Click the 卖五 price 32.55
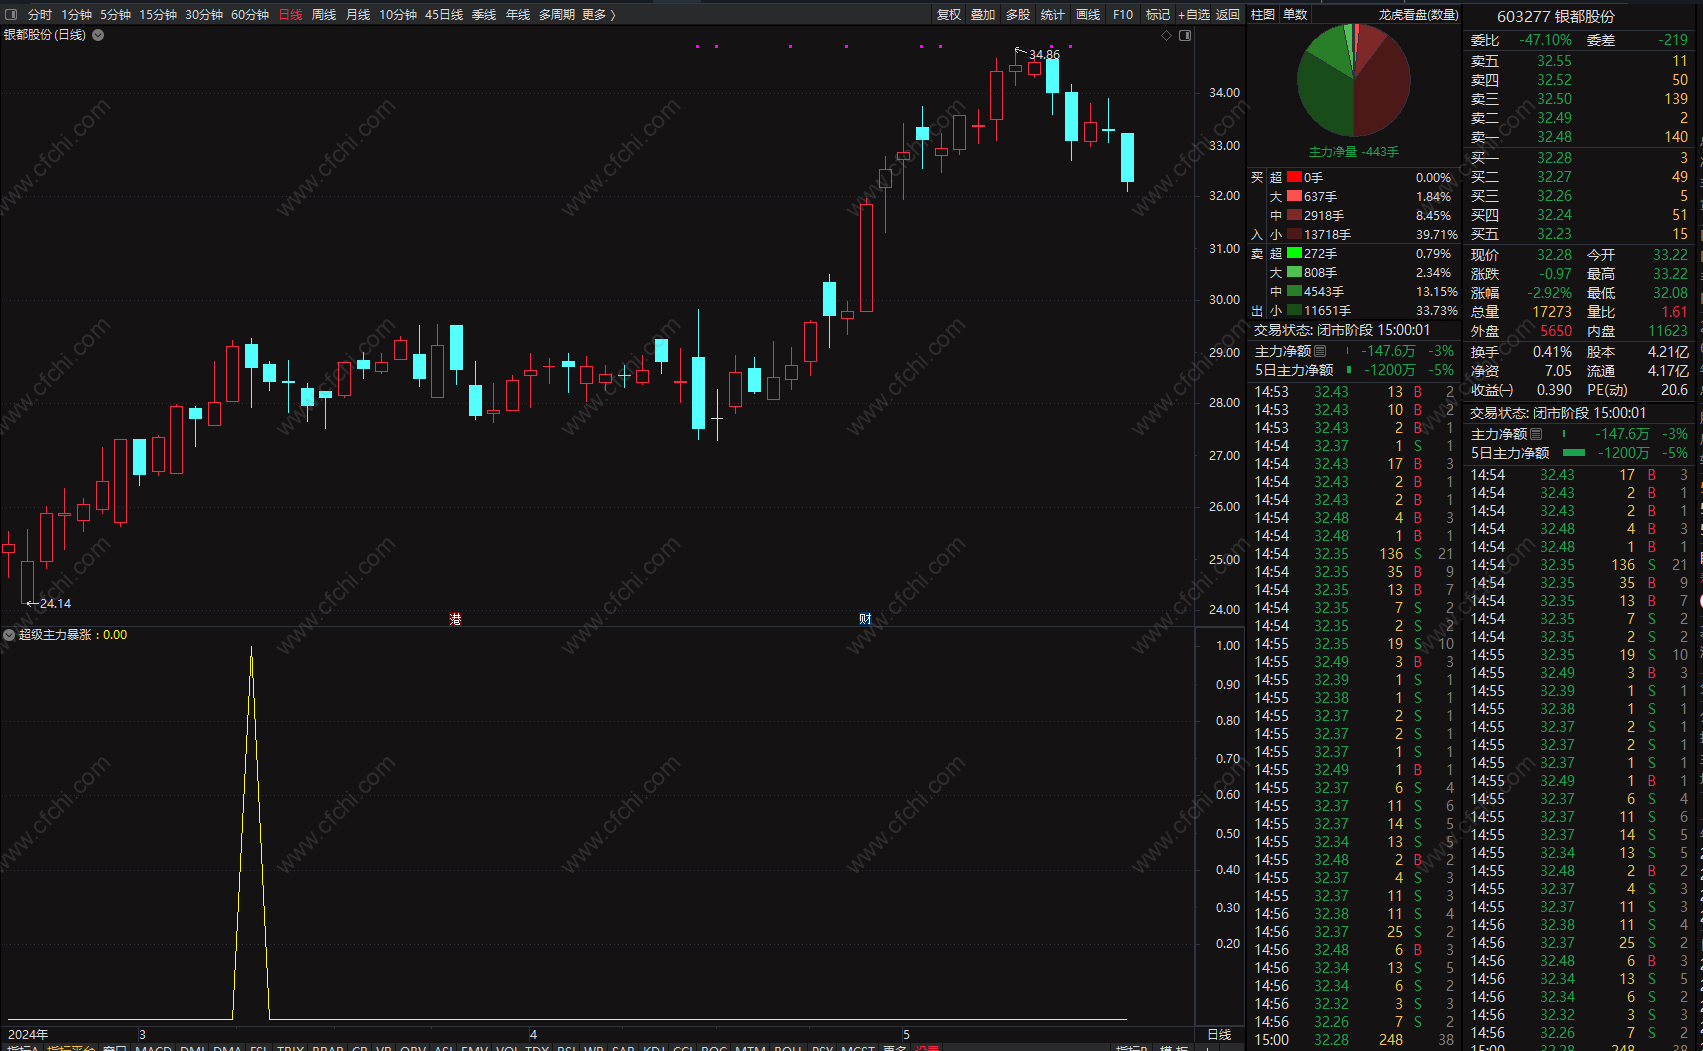 pos(1554,61)
